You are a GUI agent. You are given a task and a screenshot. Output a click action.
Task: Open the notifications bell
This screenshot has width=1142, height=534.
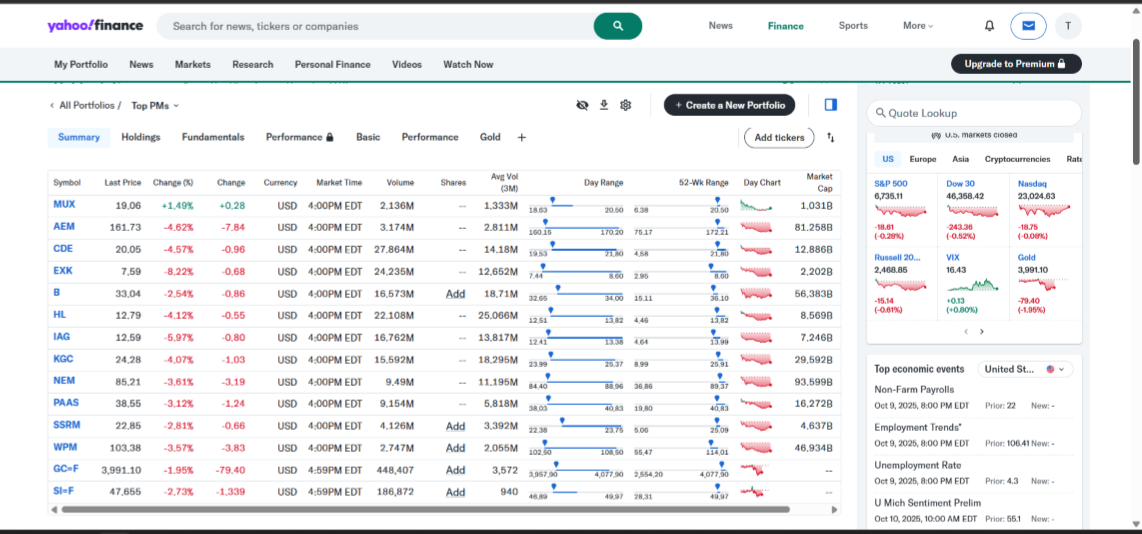[989, 26]
